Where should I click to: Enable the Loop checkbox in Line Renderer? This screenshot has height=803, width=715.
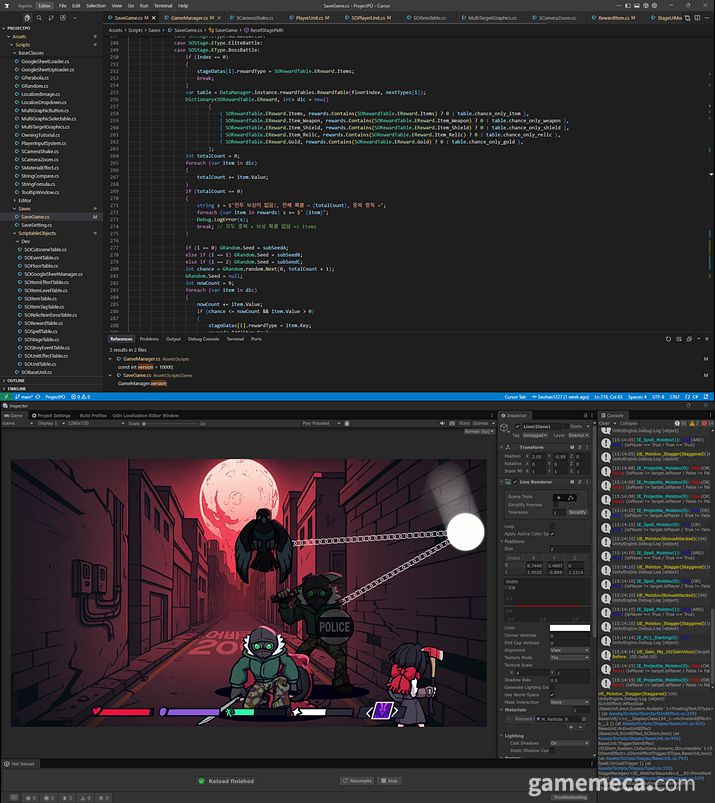click(552, 526)
